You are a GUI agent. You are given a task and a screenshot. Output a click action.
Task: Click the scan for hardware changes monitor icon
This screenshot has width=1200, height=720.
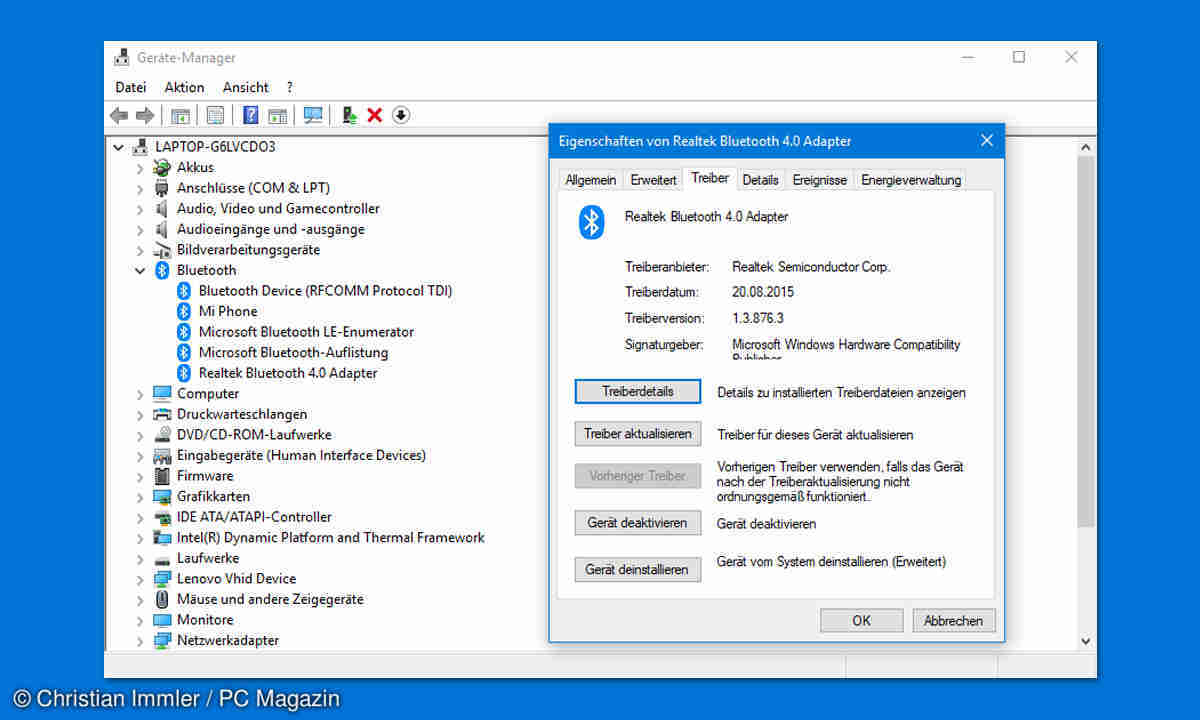point(313,116)
